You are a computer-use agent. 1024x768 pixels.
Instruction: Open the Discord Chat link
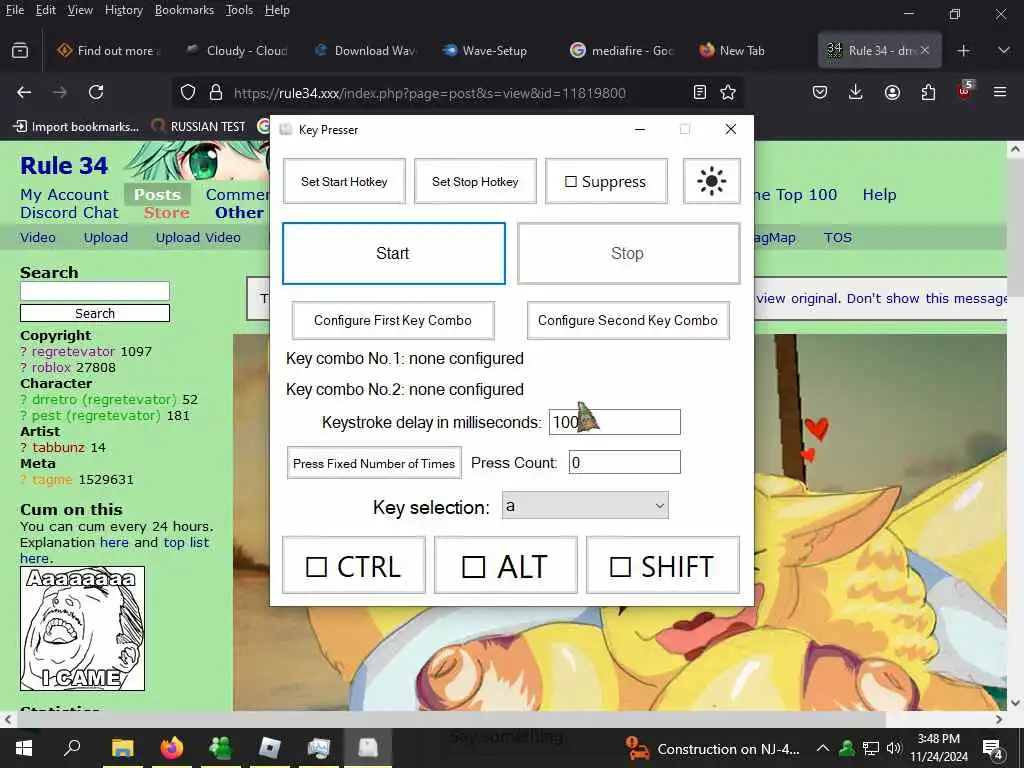pyautogui.click(x=69, y=213)
